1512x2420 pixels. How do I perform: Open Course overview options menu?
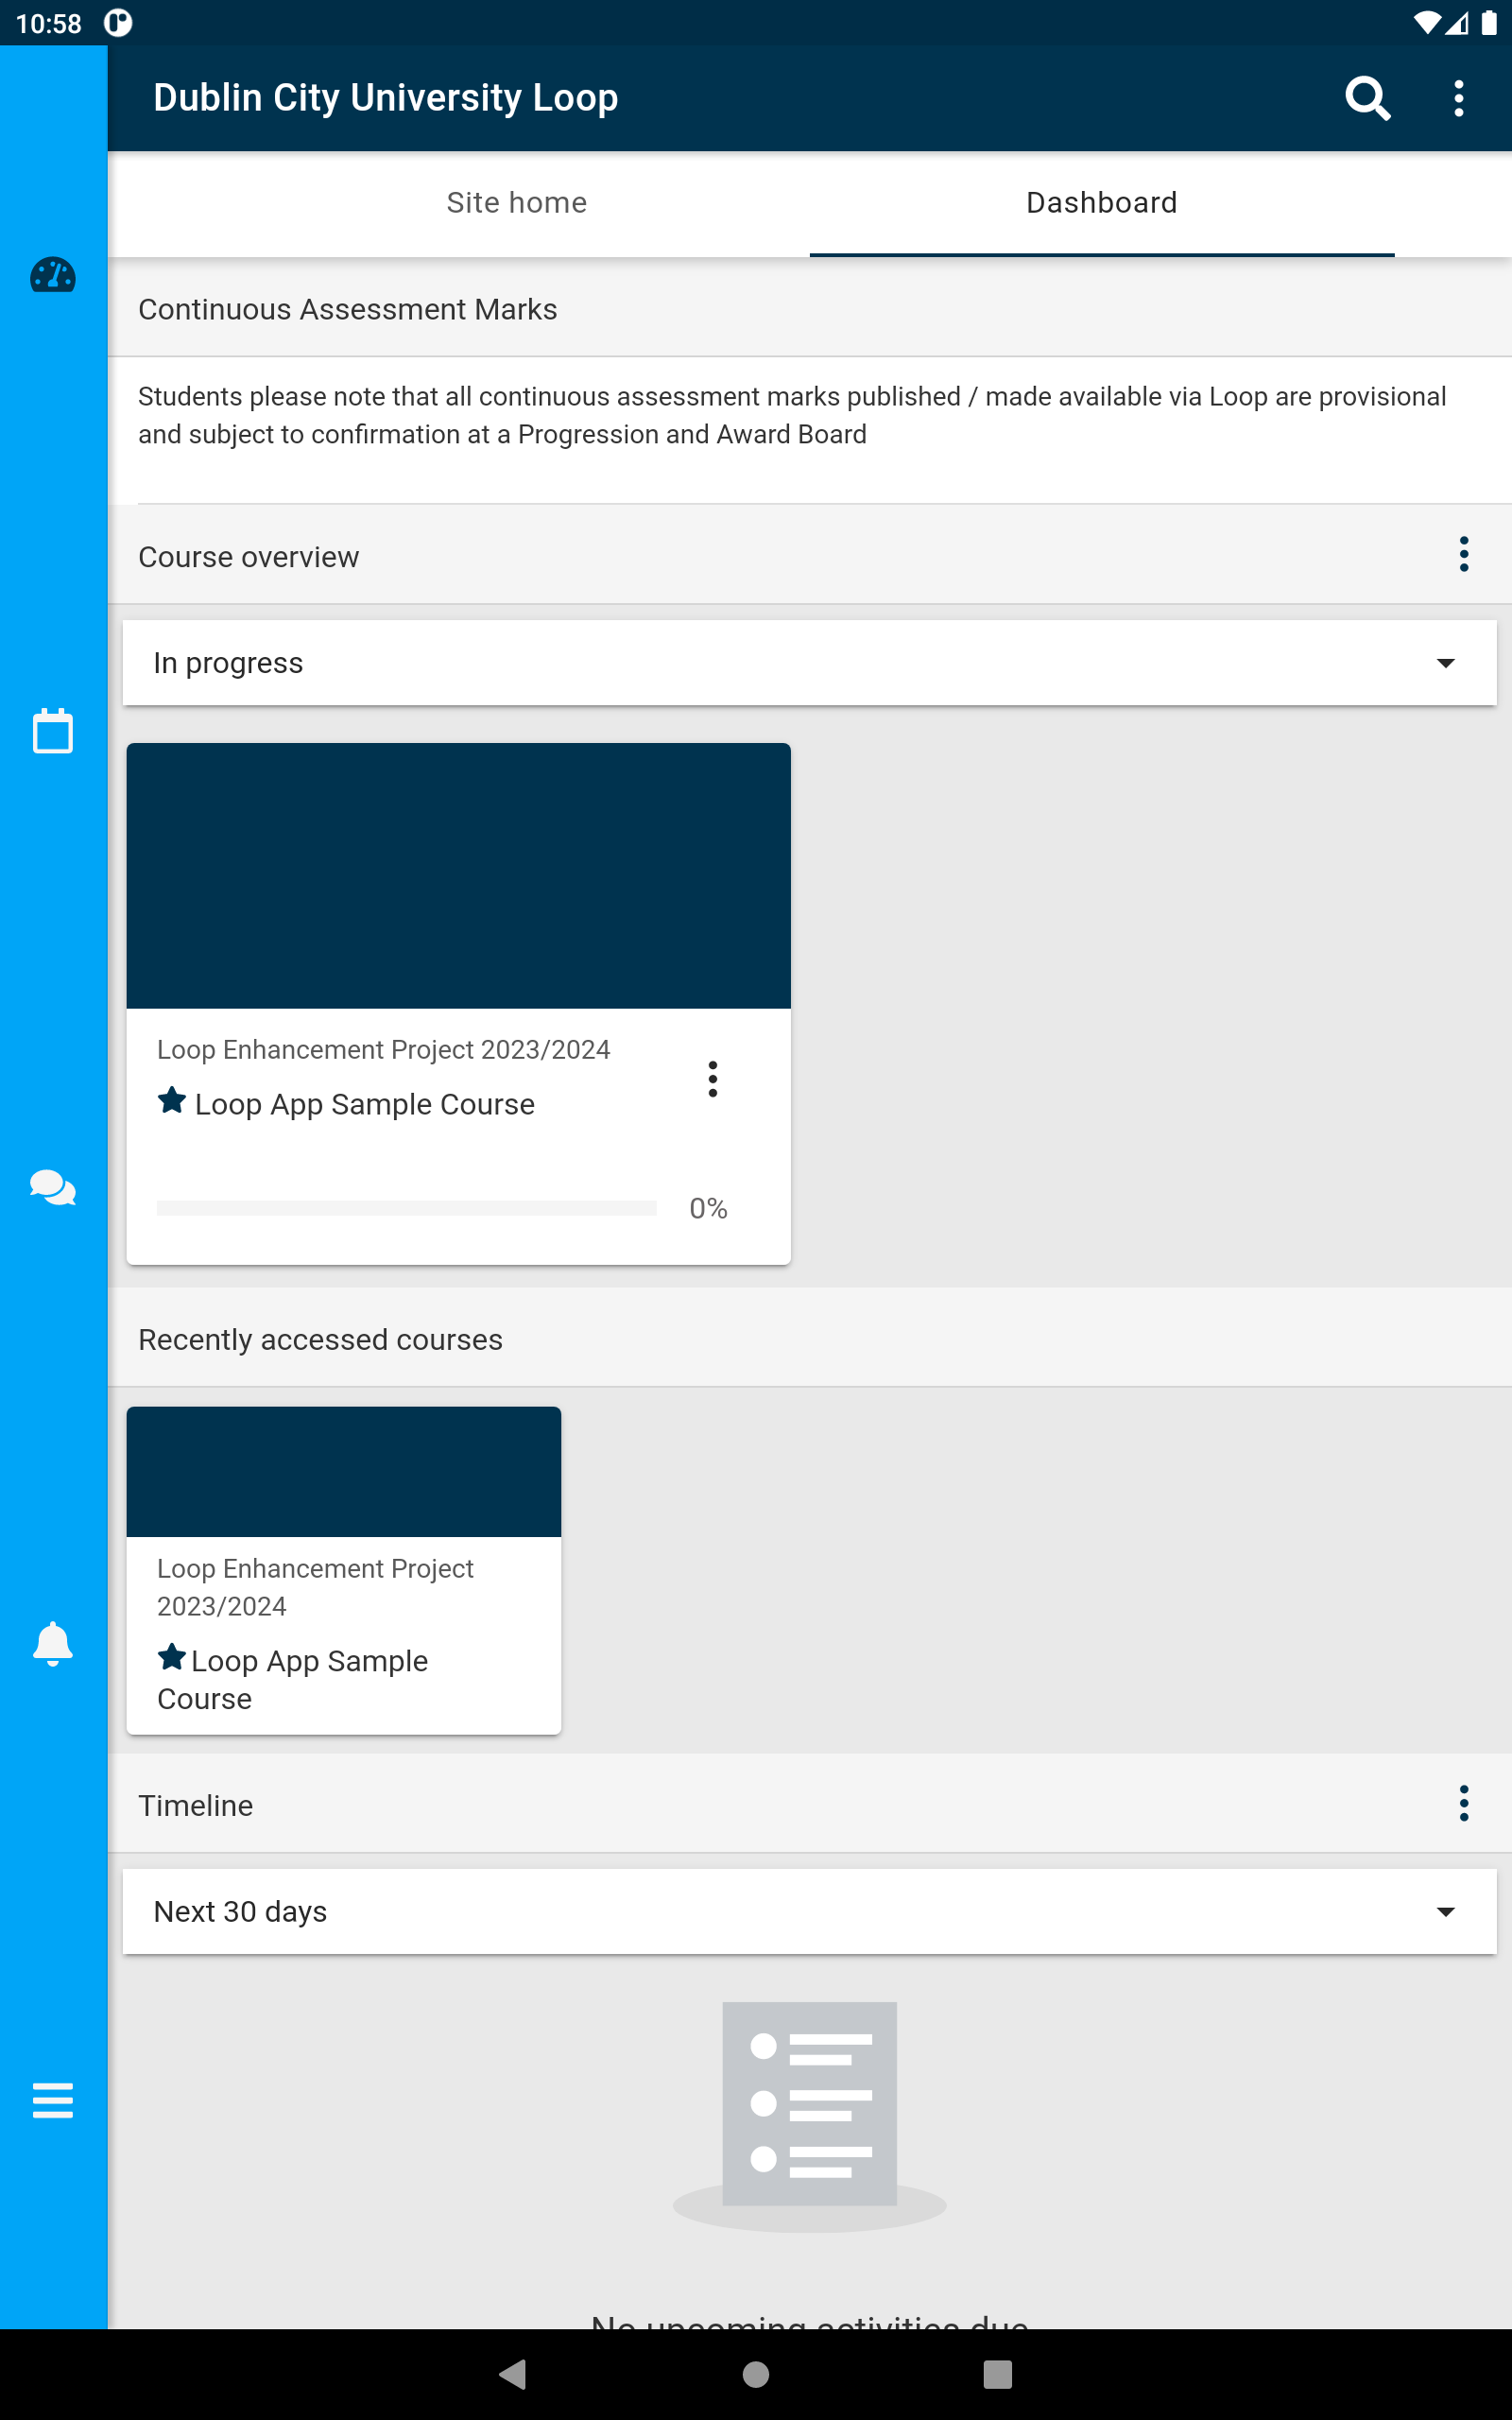(x=1464, y=554)
